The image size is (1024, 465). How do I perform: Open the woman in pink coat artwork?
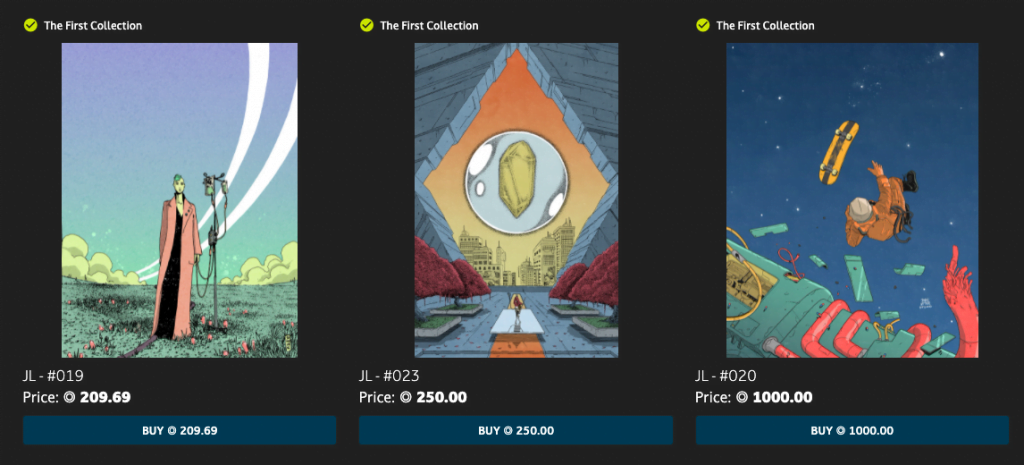coord(180,200)
